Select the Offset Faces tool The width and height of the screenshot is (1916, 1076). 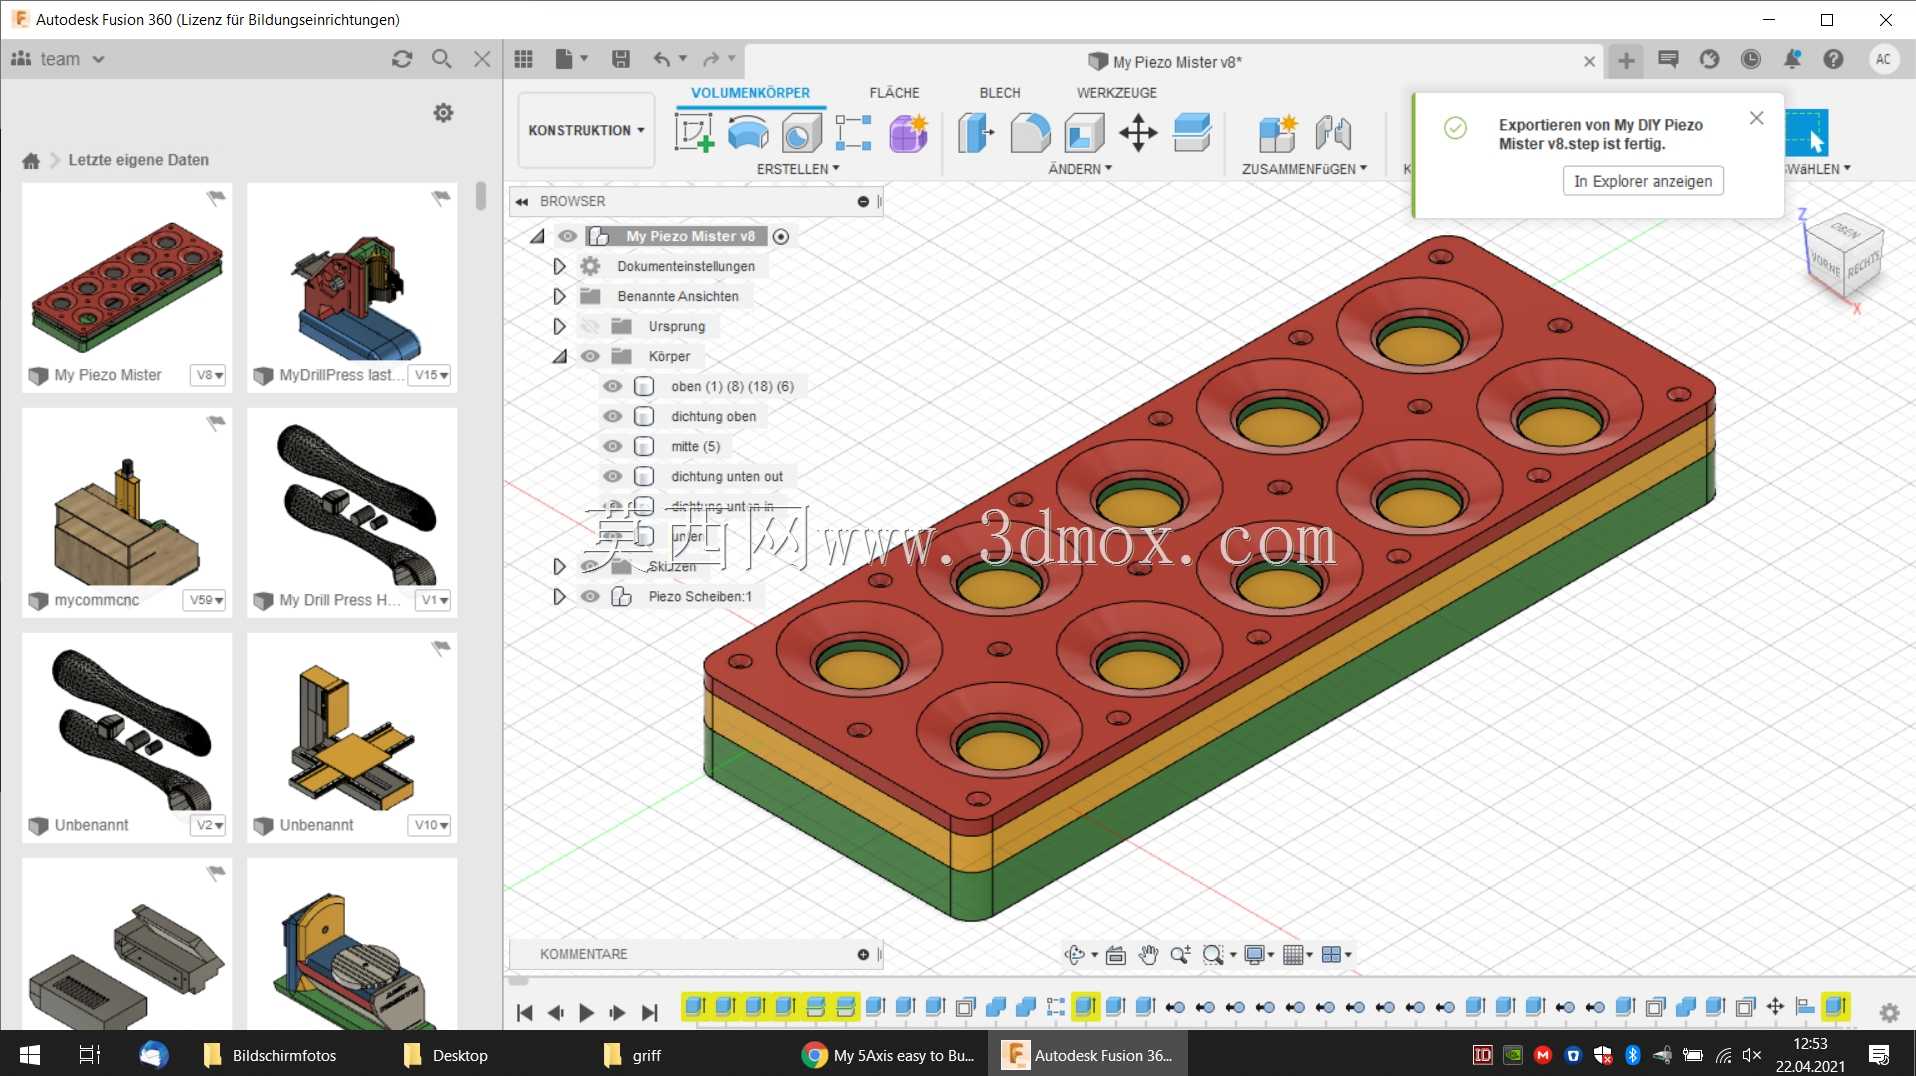pos(1192,132)
